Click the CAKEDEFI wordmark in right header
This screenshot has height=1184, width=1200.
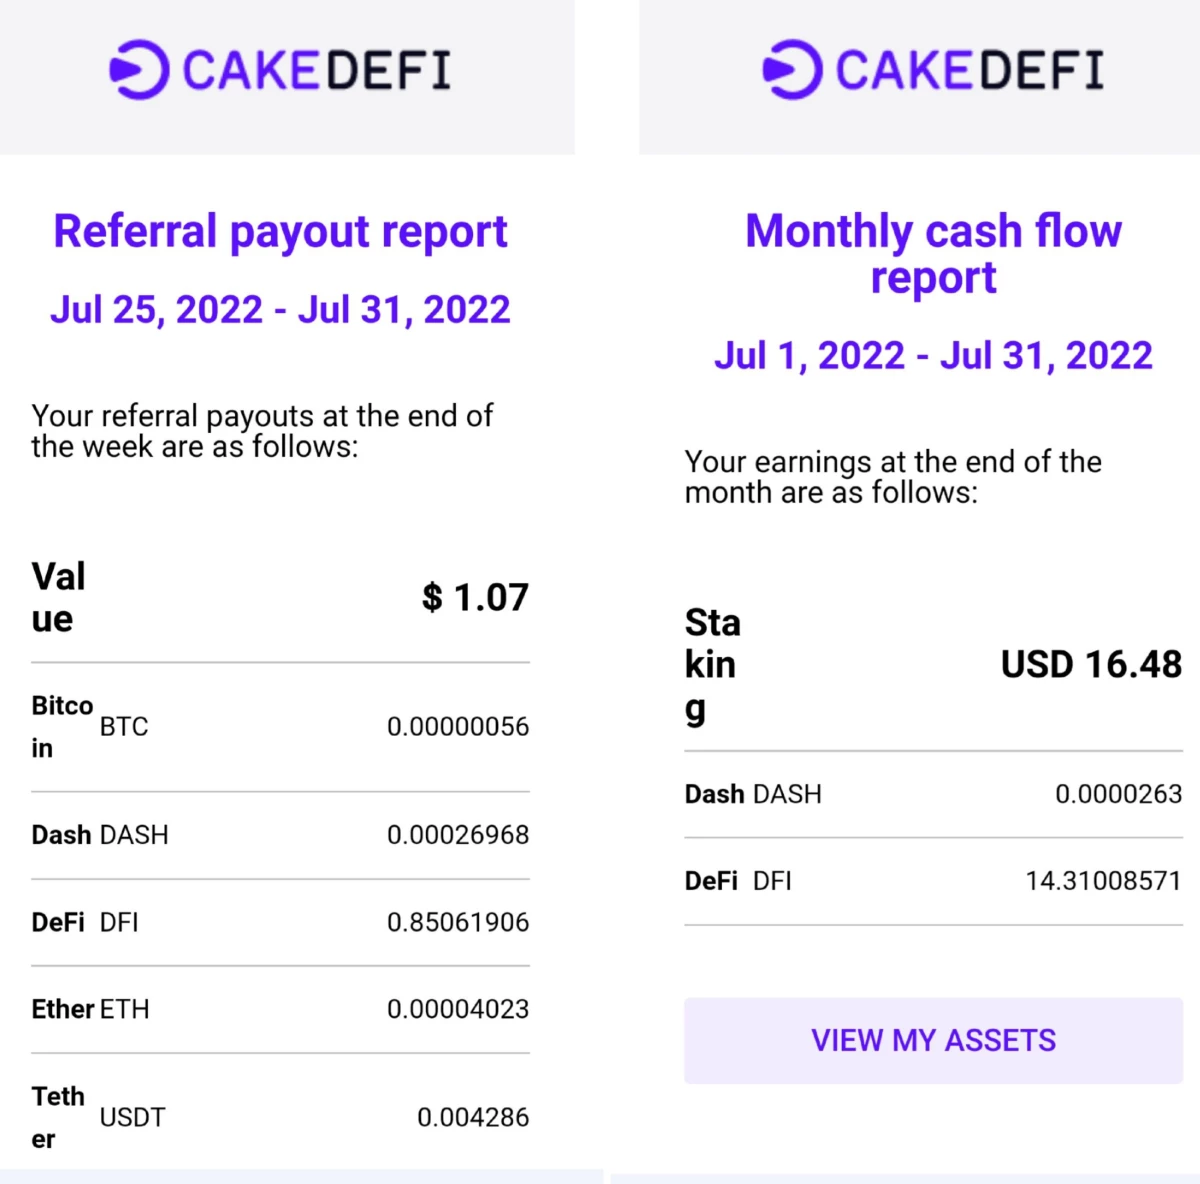coord(970,71)
